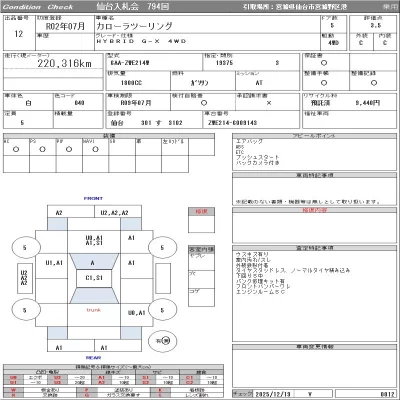
Task: Select the hood marking U0,A1 A1,S1
Action: 94,241
